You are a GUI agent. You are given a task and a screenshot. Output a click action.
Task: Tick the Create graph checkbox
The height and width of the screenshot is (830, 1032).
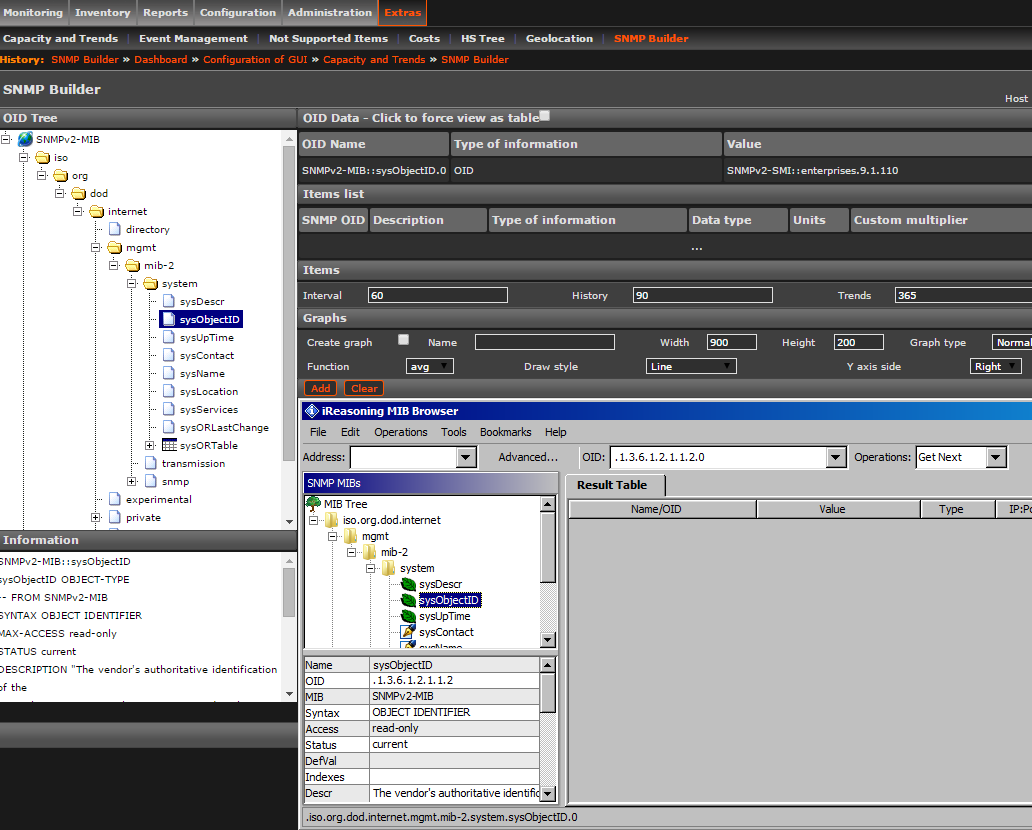(x=404, y=340)
